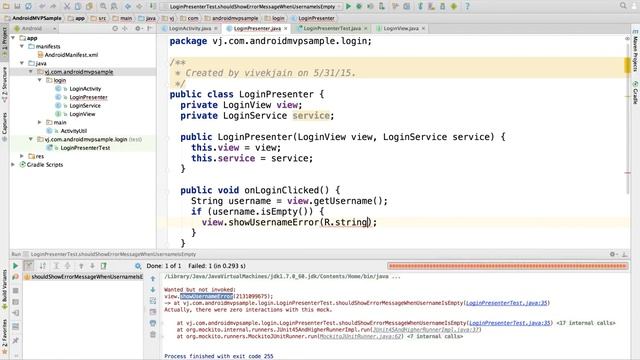Toggle the Hide Passed tests button

pos(29,266)
